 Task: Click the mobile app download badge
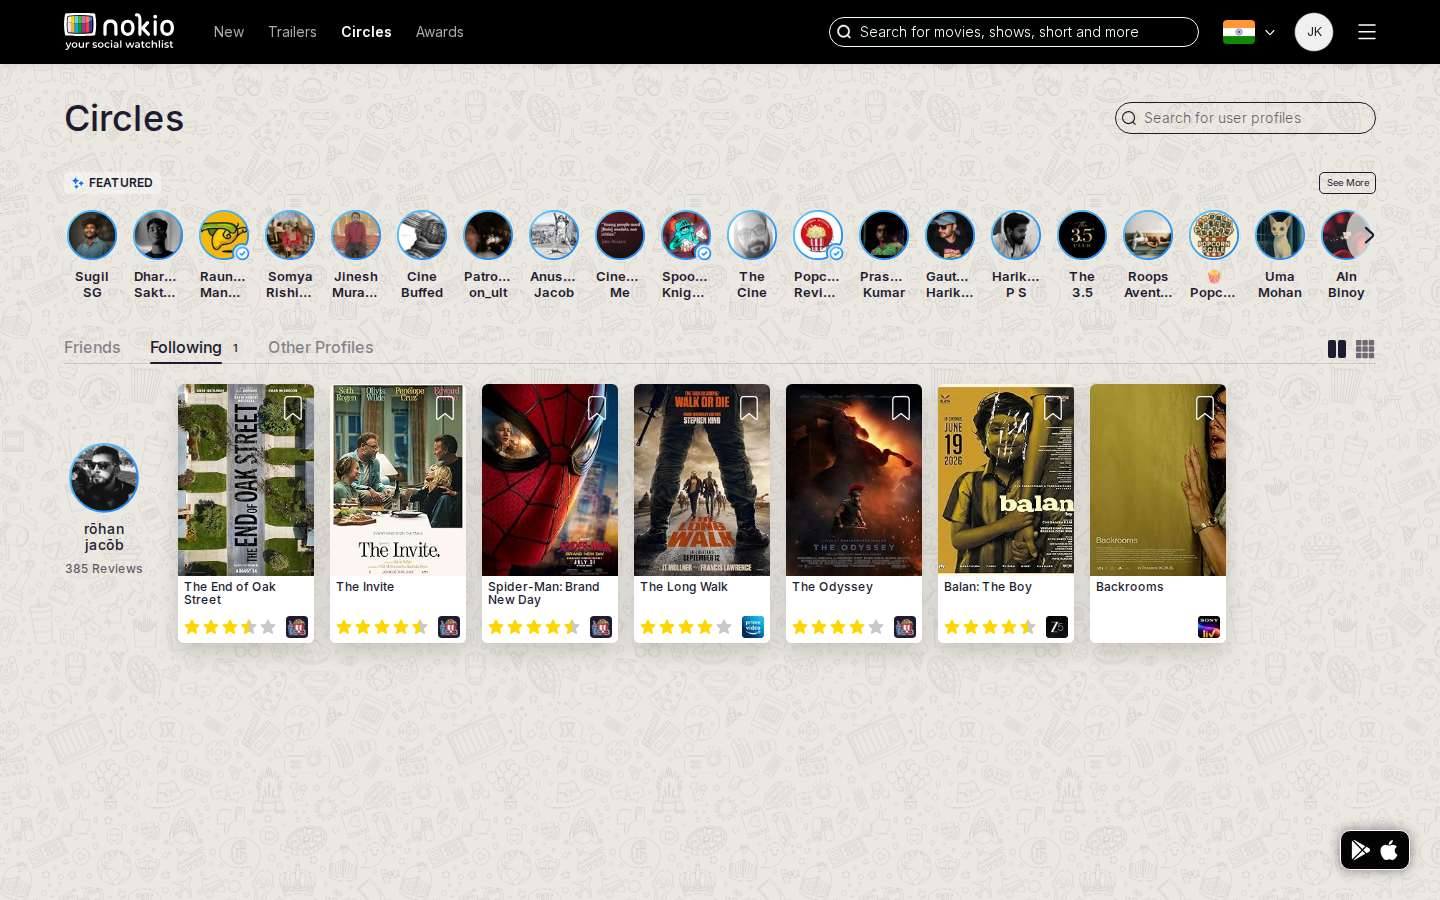point(1375,850)
